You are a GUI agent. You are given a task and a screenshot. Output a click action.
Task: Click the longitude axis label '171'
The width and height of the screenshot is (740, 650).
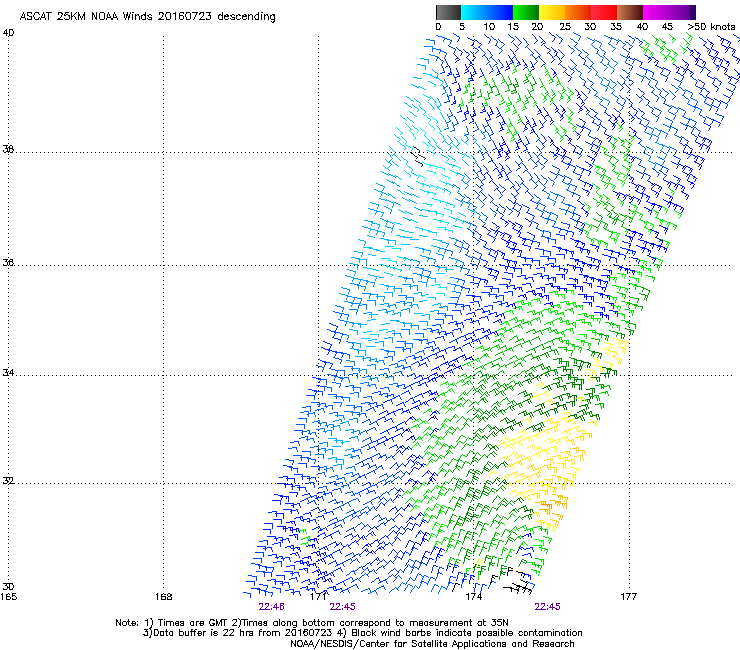tap(319, 597)
